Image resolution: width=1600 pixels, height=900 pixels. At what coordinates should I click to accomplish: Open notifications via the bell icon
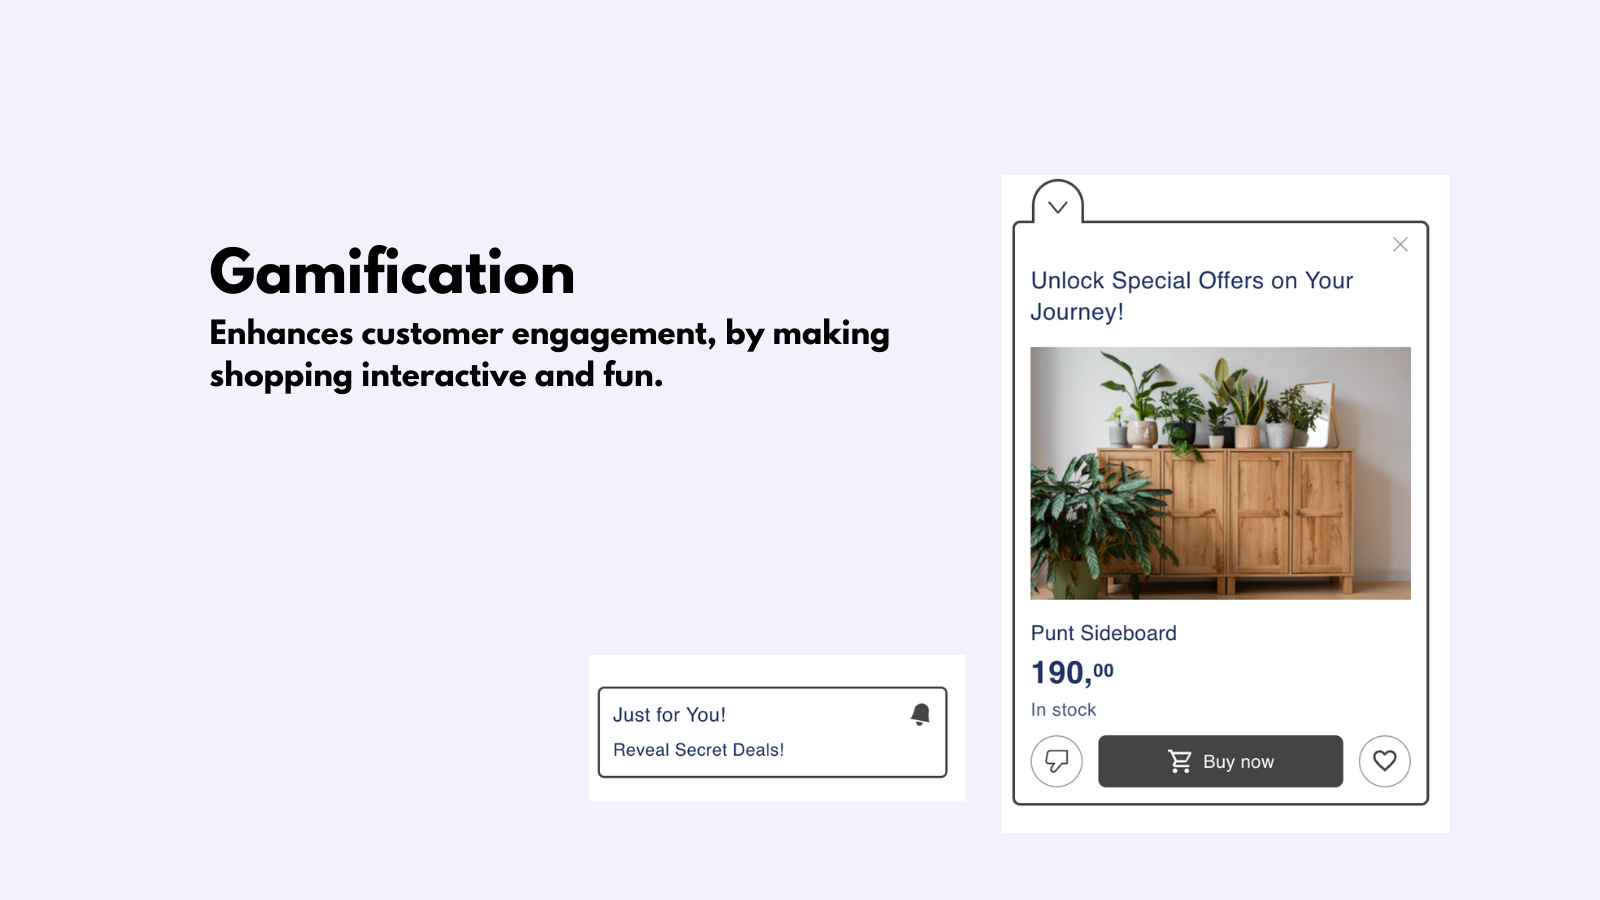coord(920,712)
